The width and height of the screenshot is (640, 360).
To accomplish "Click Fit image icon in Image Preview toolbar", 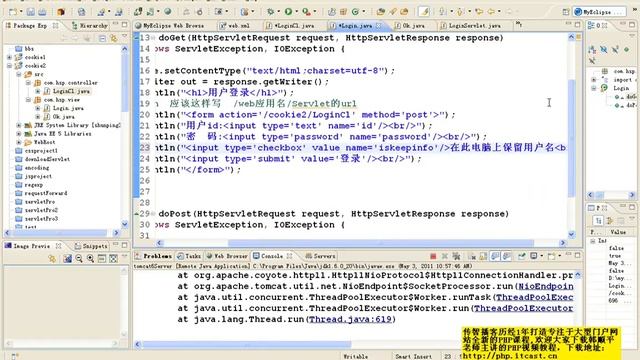I will click(x=113, y=258).
